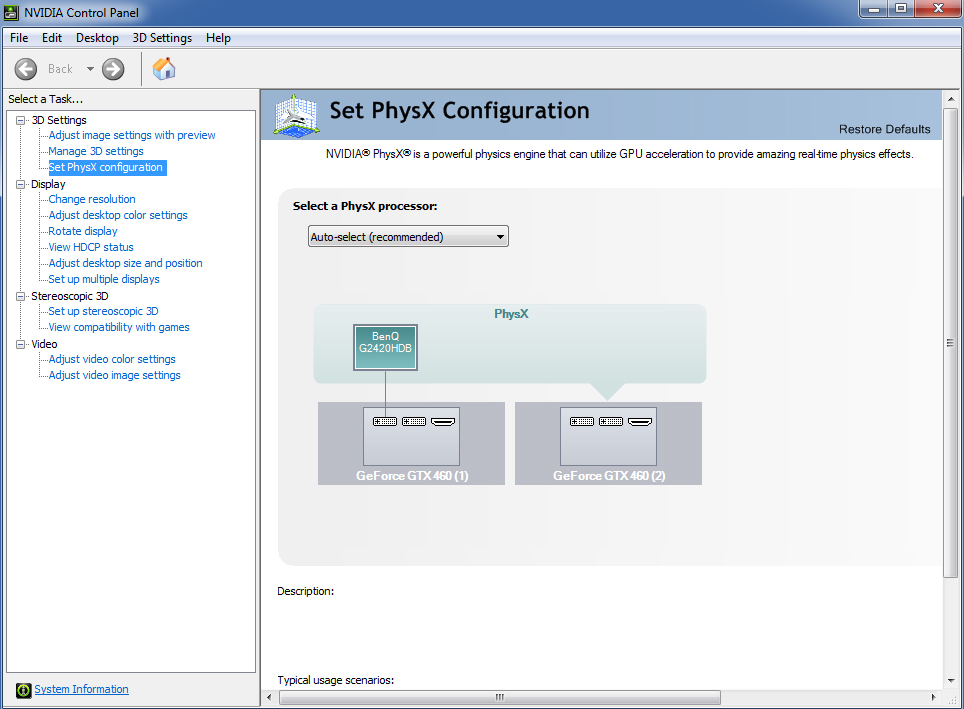Open Adjust image settings with preview
Image resolution: width=964 pixels, height=709 pixels.
tap(132, 135)
